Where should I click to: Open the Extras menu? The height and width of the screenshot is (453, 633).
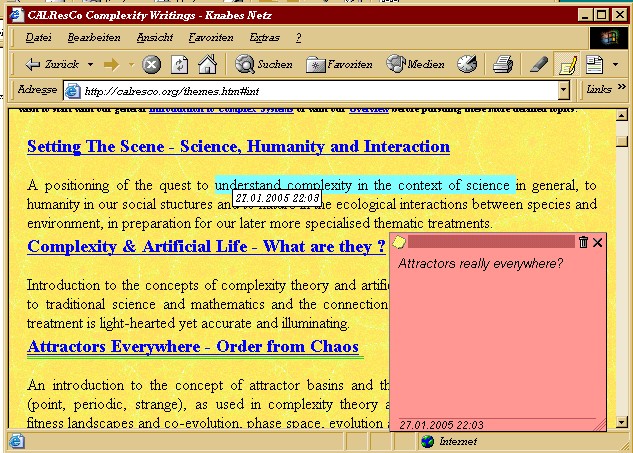coord(264,38)
